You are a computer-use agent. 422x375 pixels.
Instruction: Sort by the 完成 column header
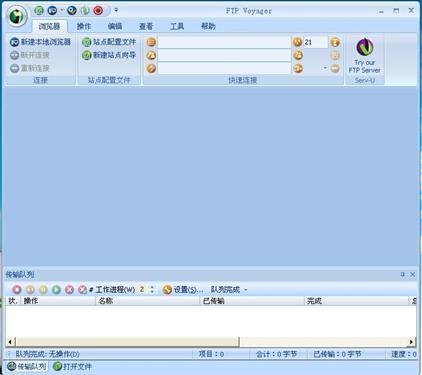(x=357, y=301)
